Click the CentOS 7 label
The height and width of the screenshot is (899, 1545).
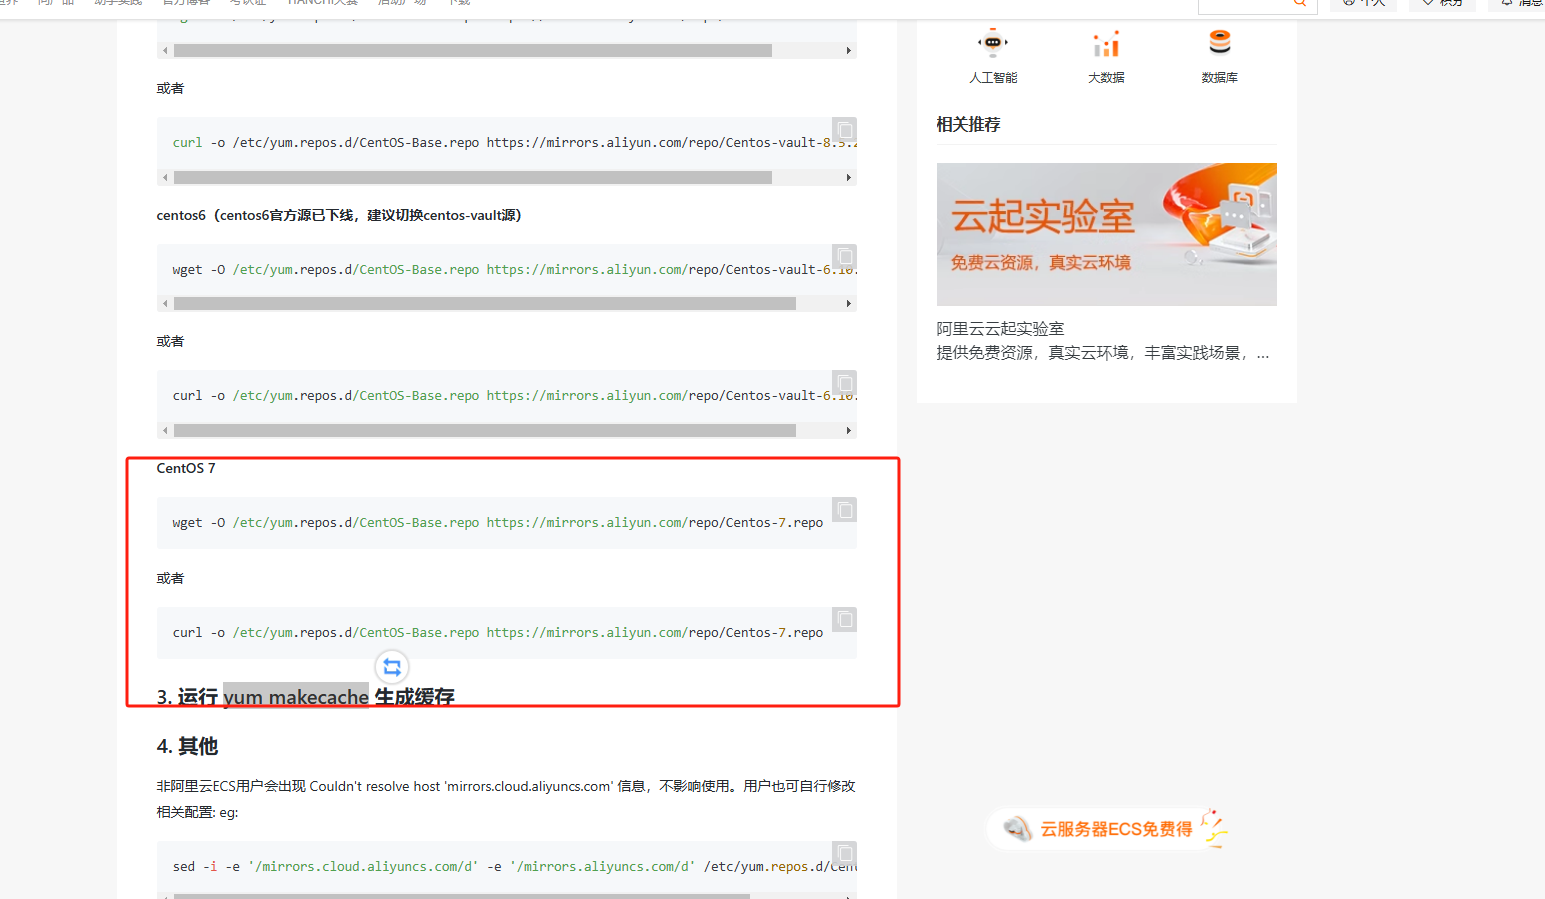click(x=186, y=468)
